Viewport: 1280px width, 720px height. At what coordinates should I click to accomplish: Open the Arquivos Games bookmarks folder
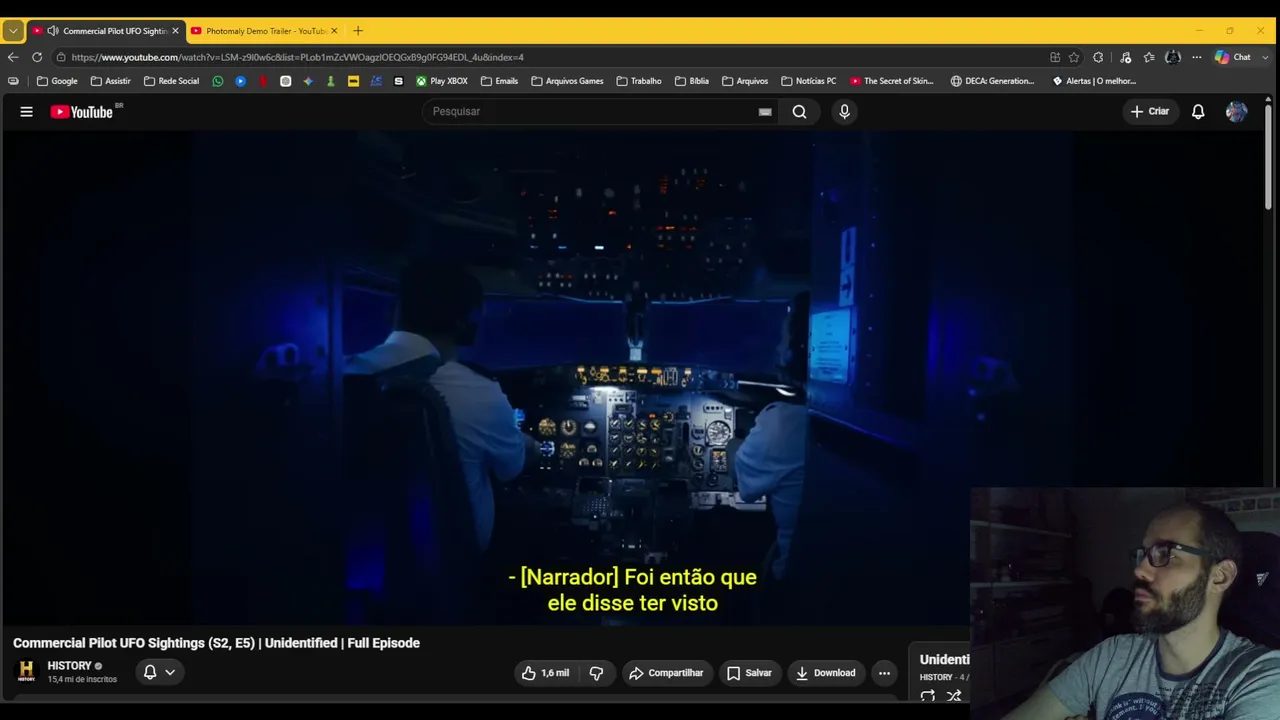(x=567, y=81)
